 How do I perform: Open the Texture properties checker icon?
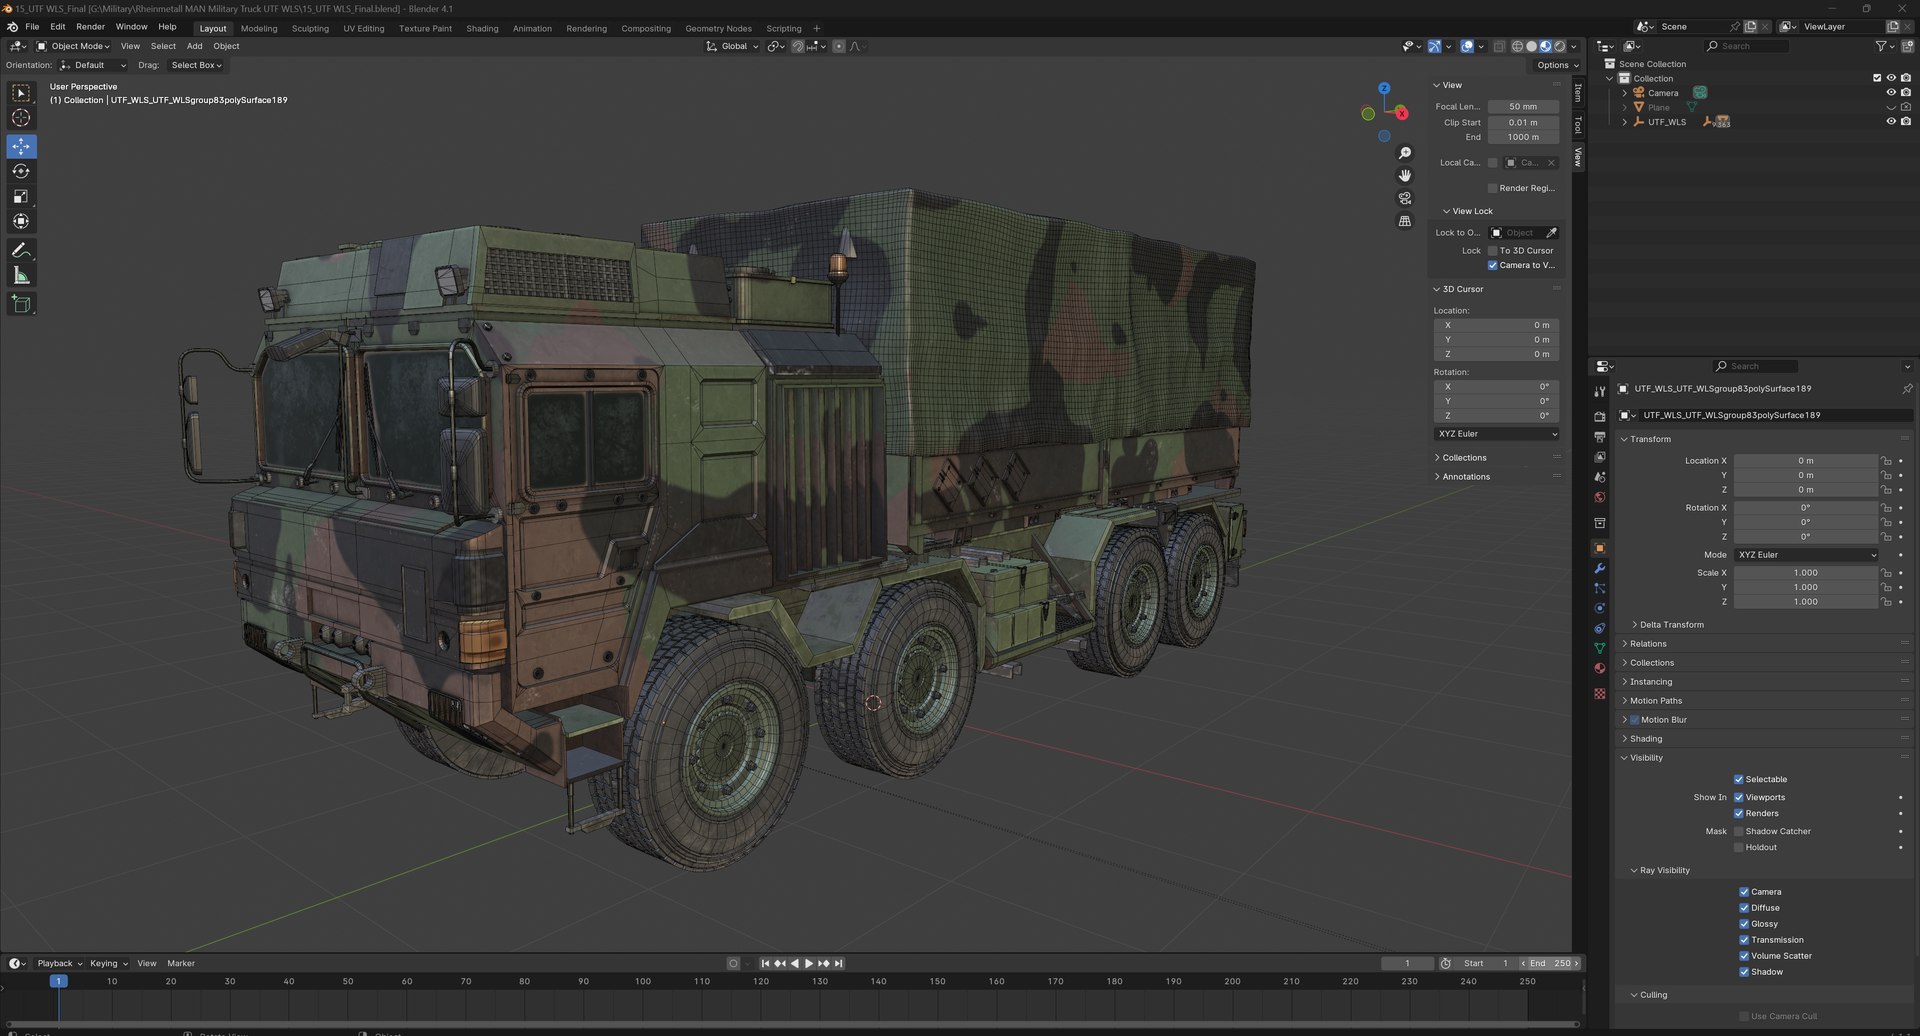pyautogui.click(x=1600, y=693)
